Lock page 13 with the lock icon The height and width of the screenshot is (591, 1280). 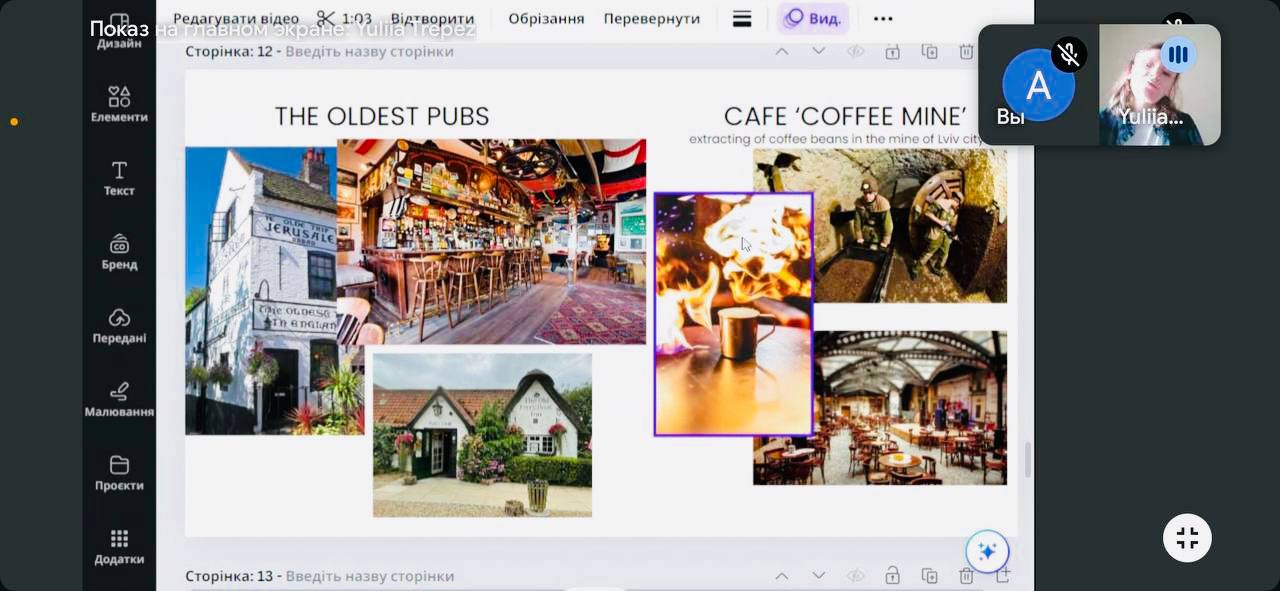click(x=892, y=575)
